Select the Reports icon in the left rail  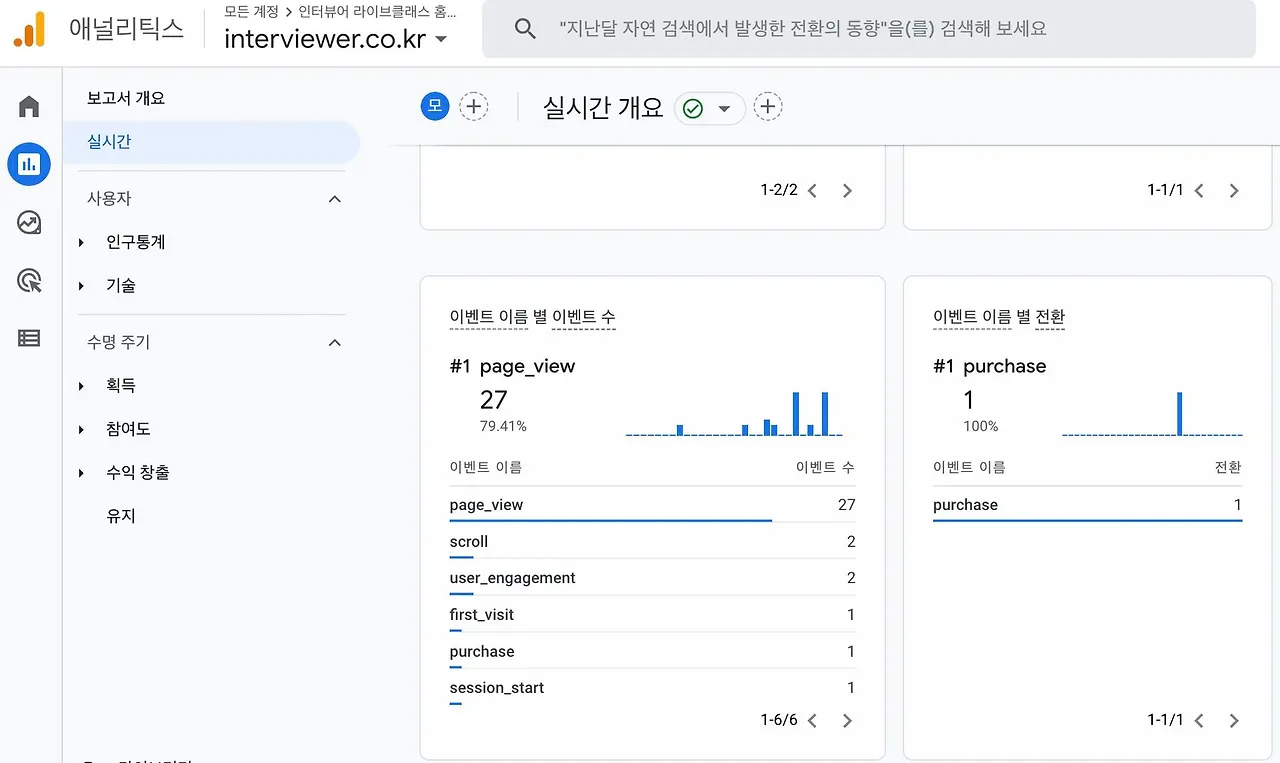(x=28, y=163)
